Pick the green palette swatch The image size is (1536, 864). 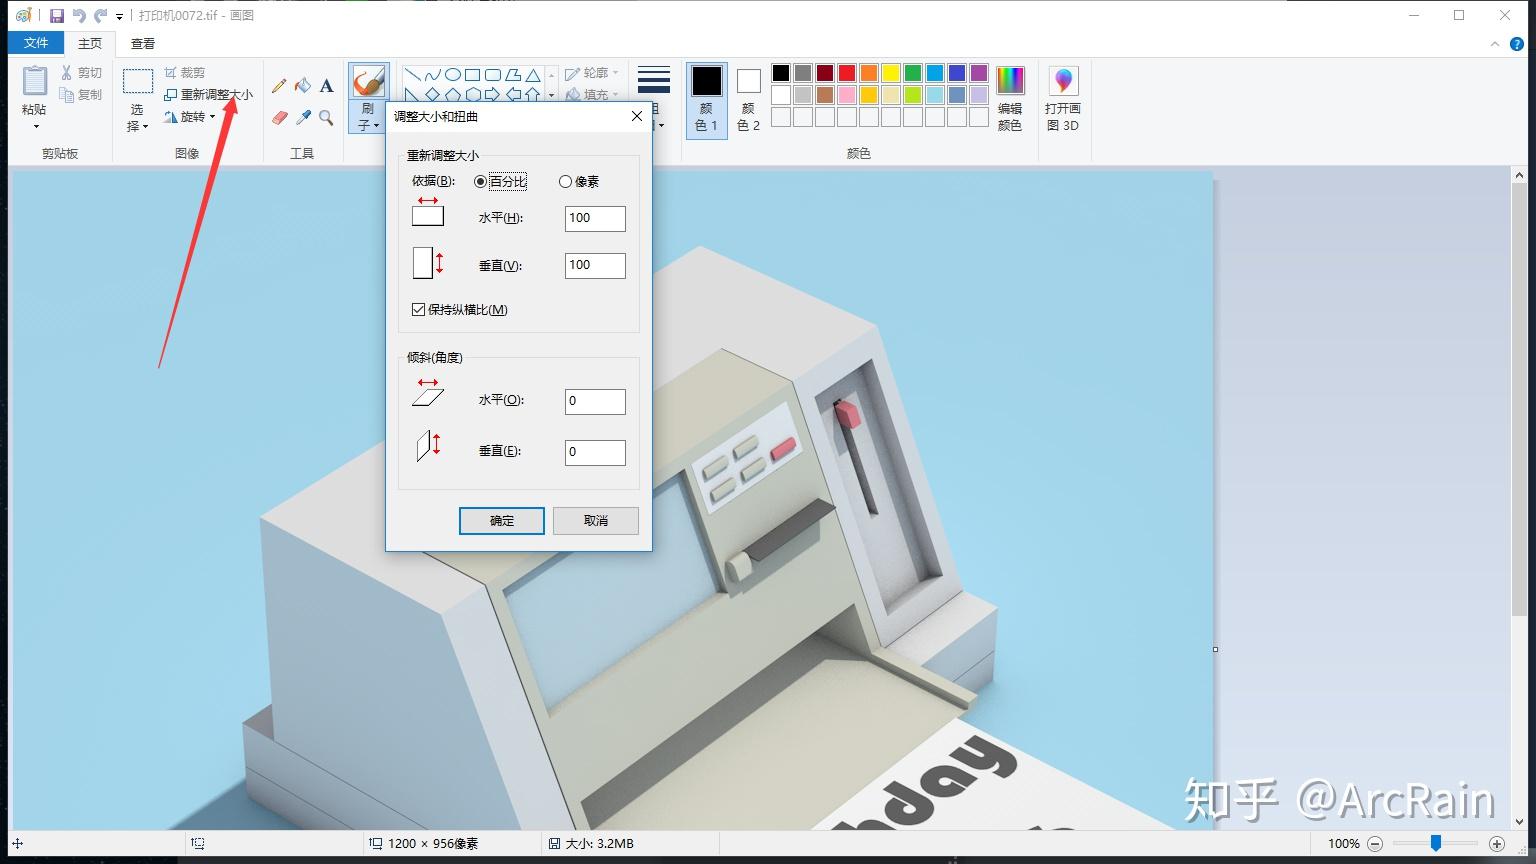click(x=913, y=73)
